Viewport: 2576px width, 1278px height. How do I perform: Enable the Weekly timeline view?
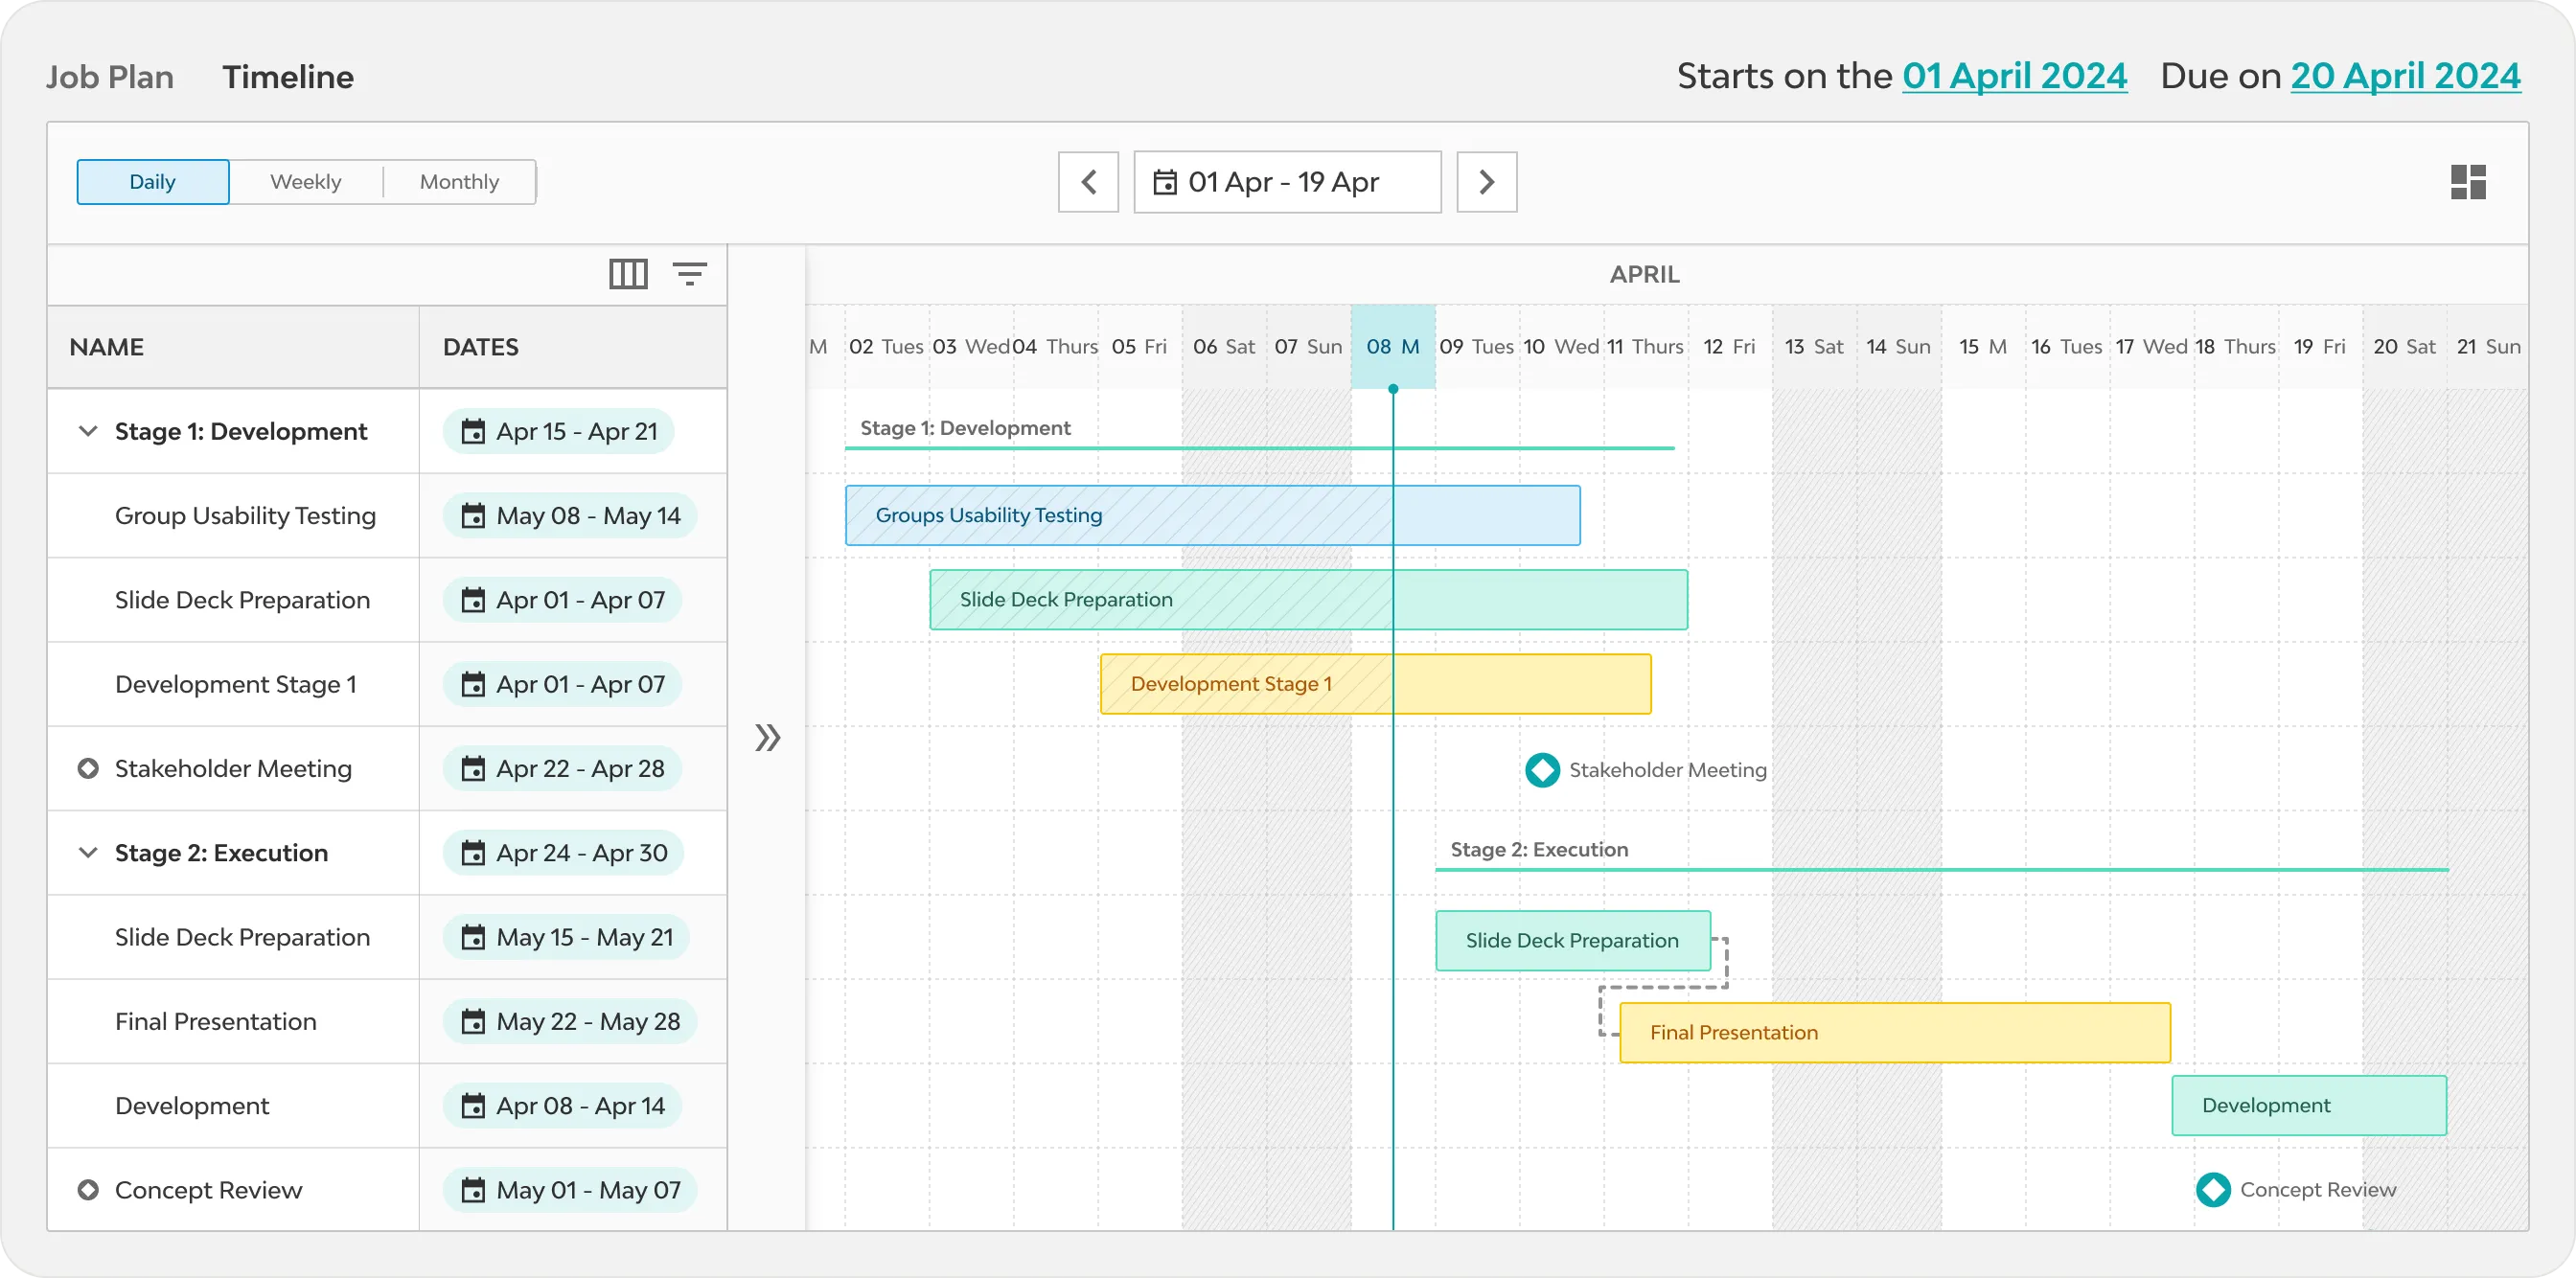click(305, 181)
